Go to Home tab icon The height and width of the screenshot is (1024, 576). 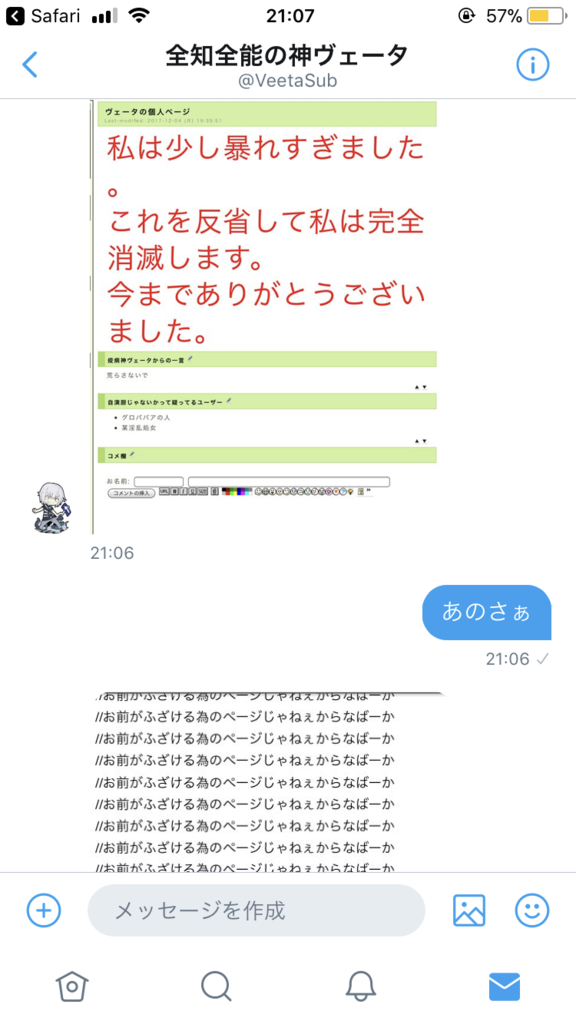click(72, 986)
